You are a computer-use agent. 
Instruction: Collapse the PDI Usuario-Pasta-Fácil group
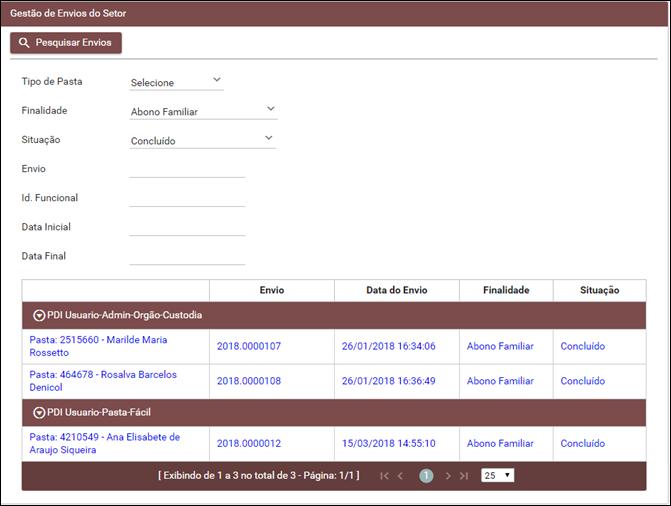click(39, 412)
